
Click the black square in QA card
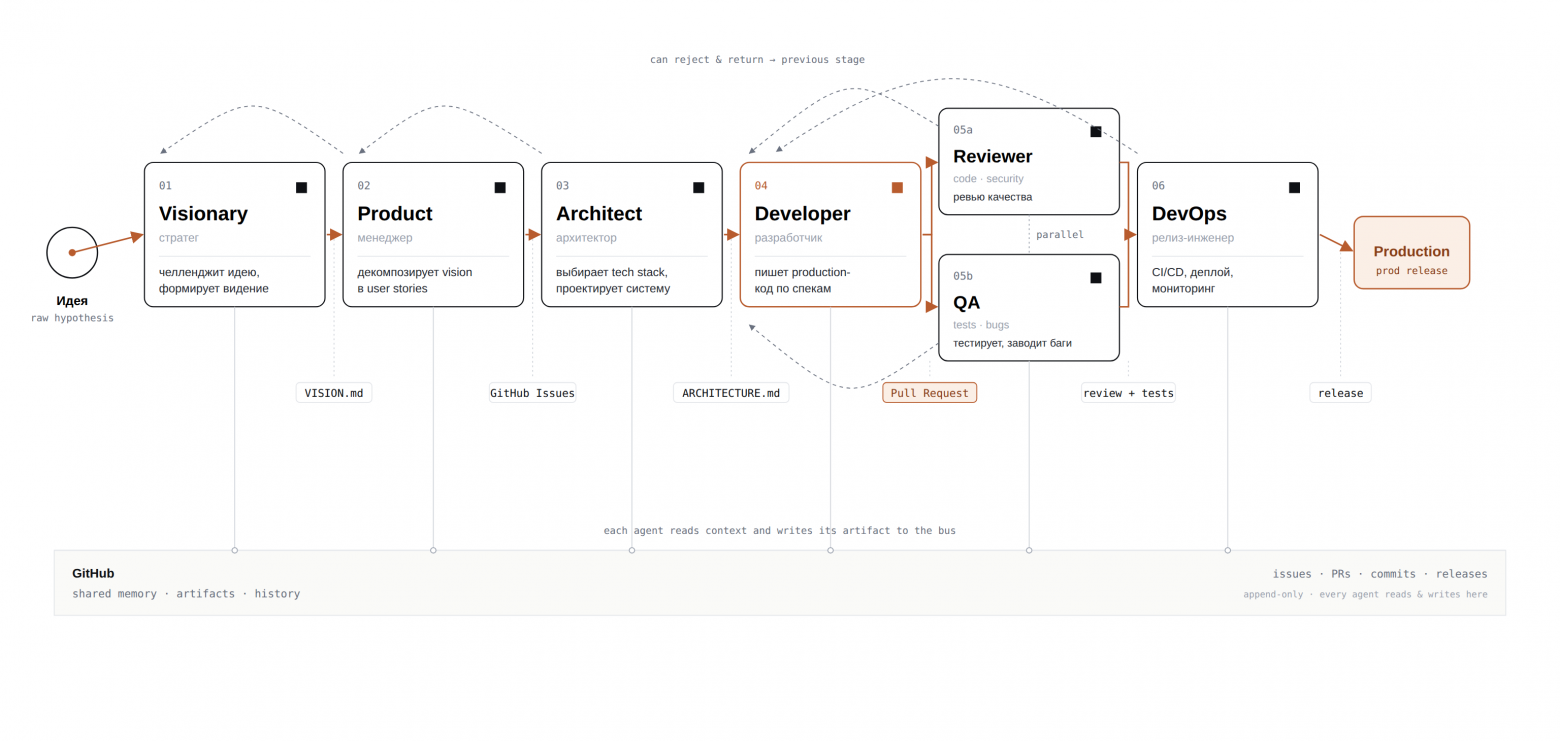(1095, 277)
